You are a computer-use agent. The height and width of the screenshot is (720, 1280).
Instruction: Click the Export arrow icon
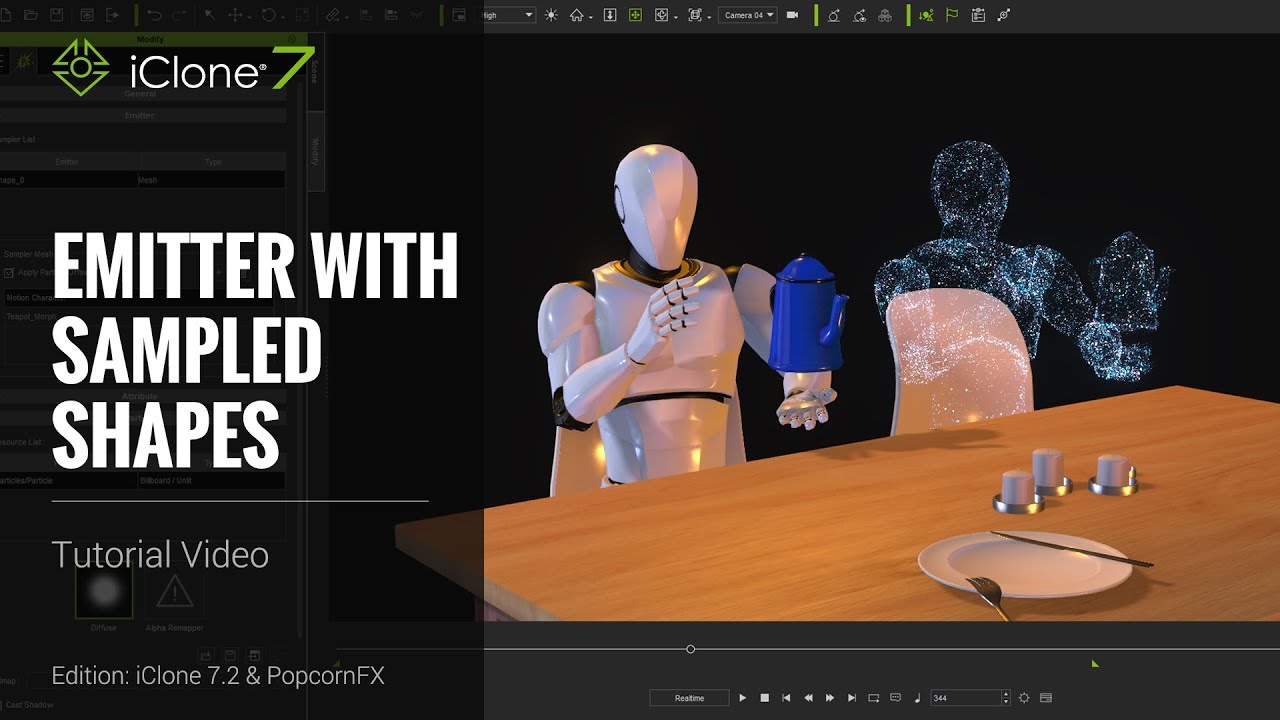pos(112,15)
